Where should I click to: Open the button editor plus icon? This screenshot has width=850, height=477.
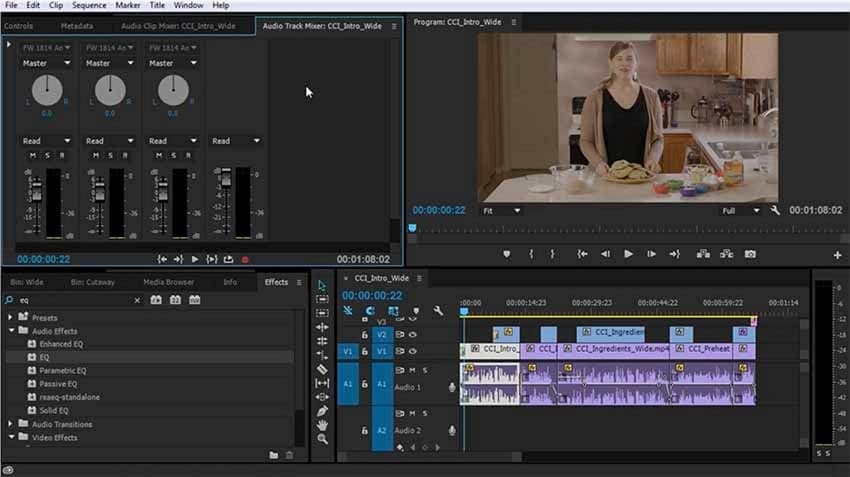838,255
